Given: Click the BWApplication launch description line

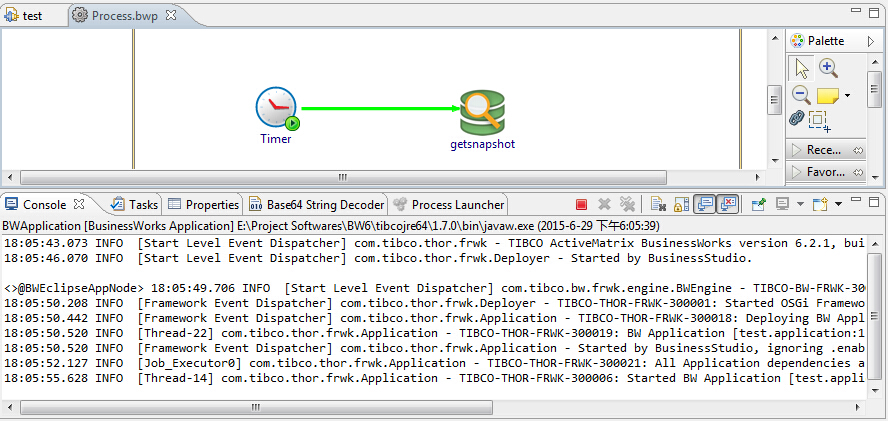Looking at the screenshot, I should [x=331, y=226].
